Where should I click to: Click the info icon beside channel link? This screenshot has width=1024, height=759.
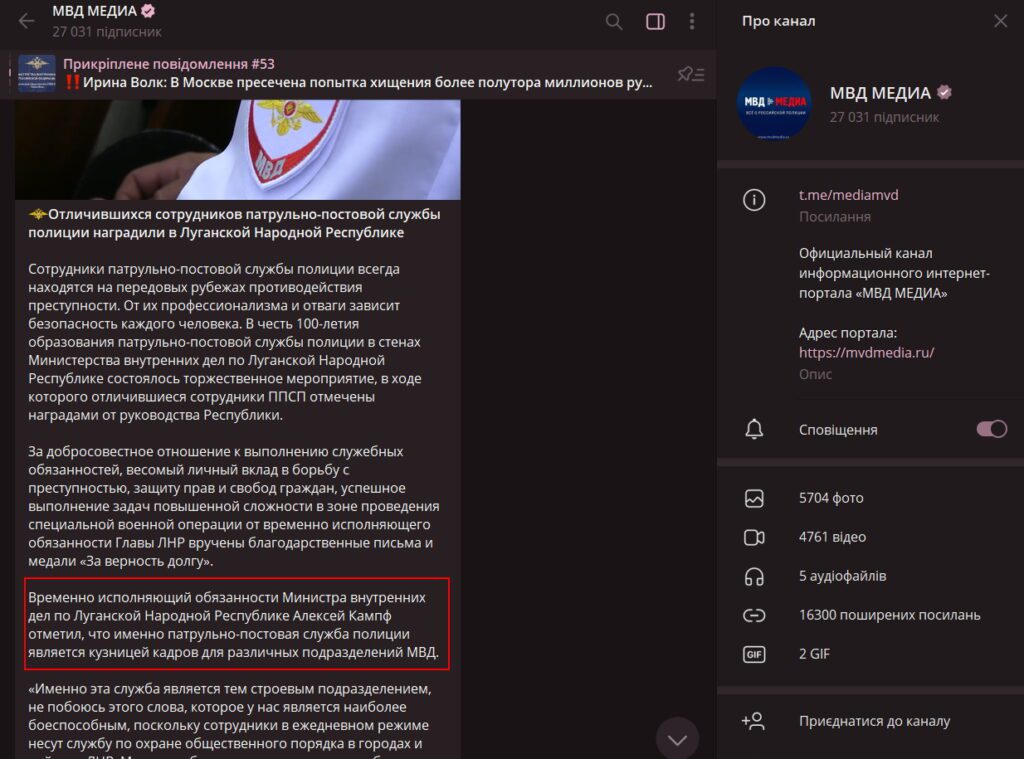pos(754,200)
